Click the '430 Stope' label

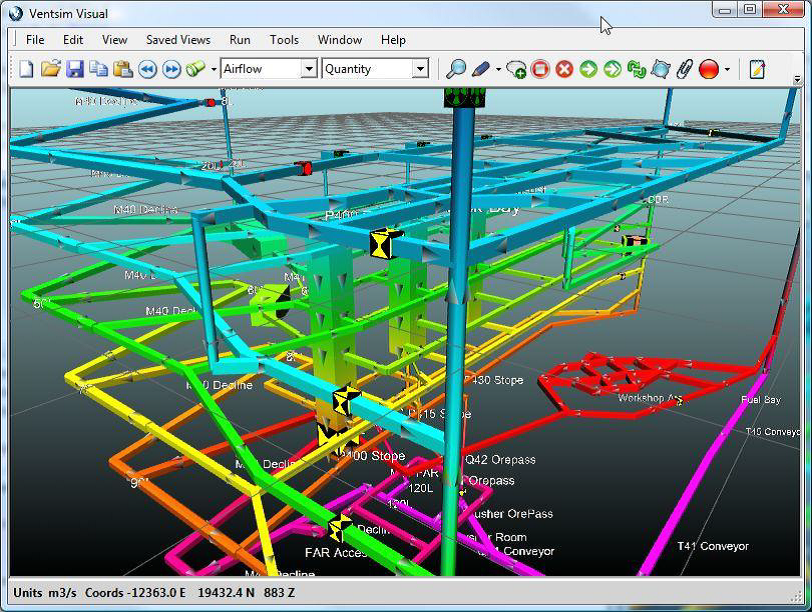[497, 380]
